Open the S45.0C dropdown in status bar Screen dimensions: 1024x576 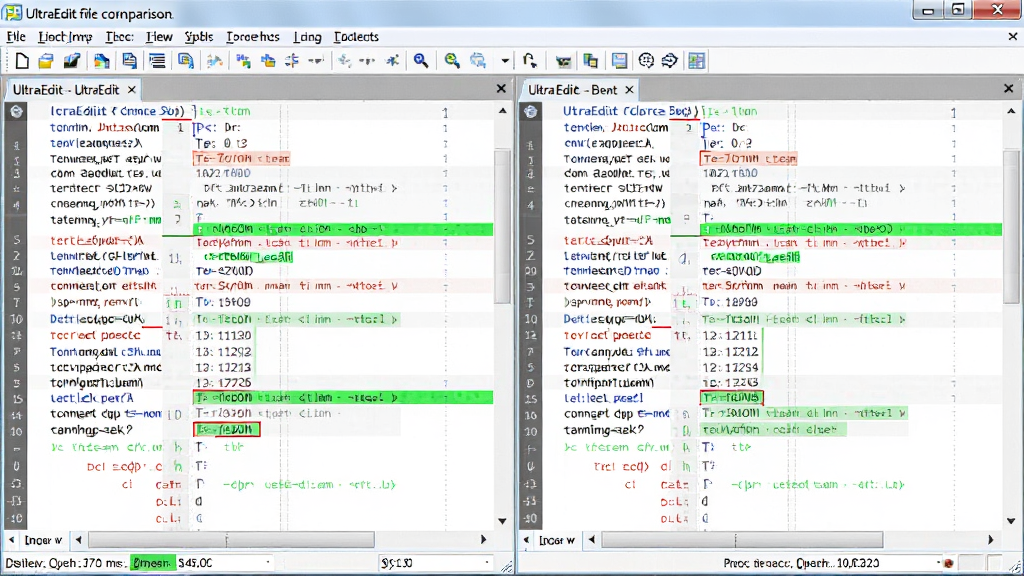coord(268,562)
